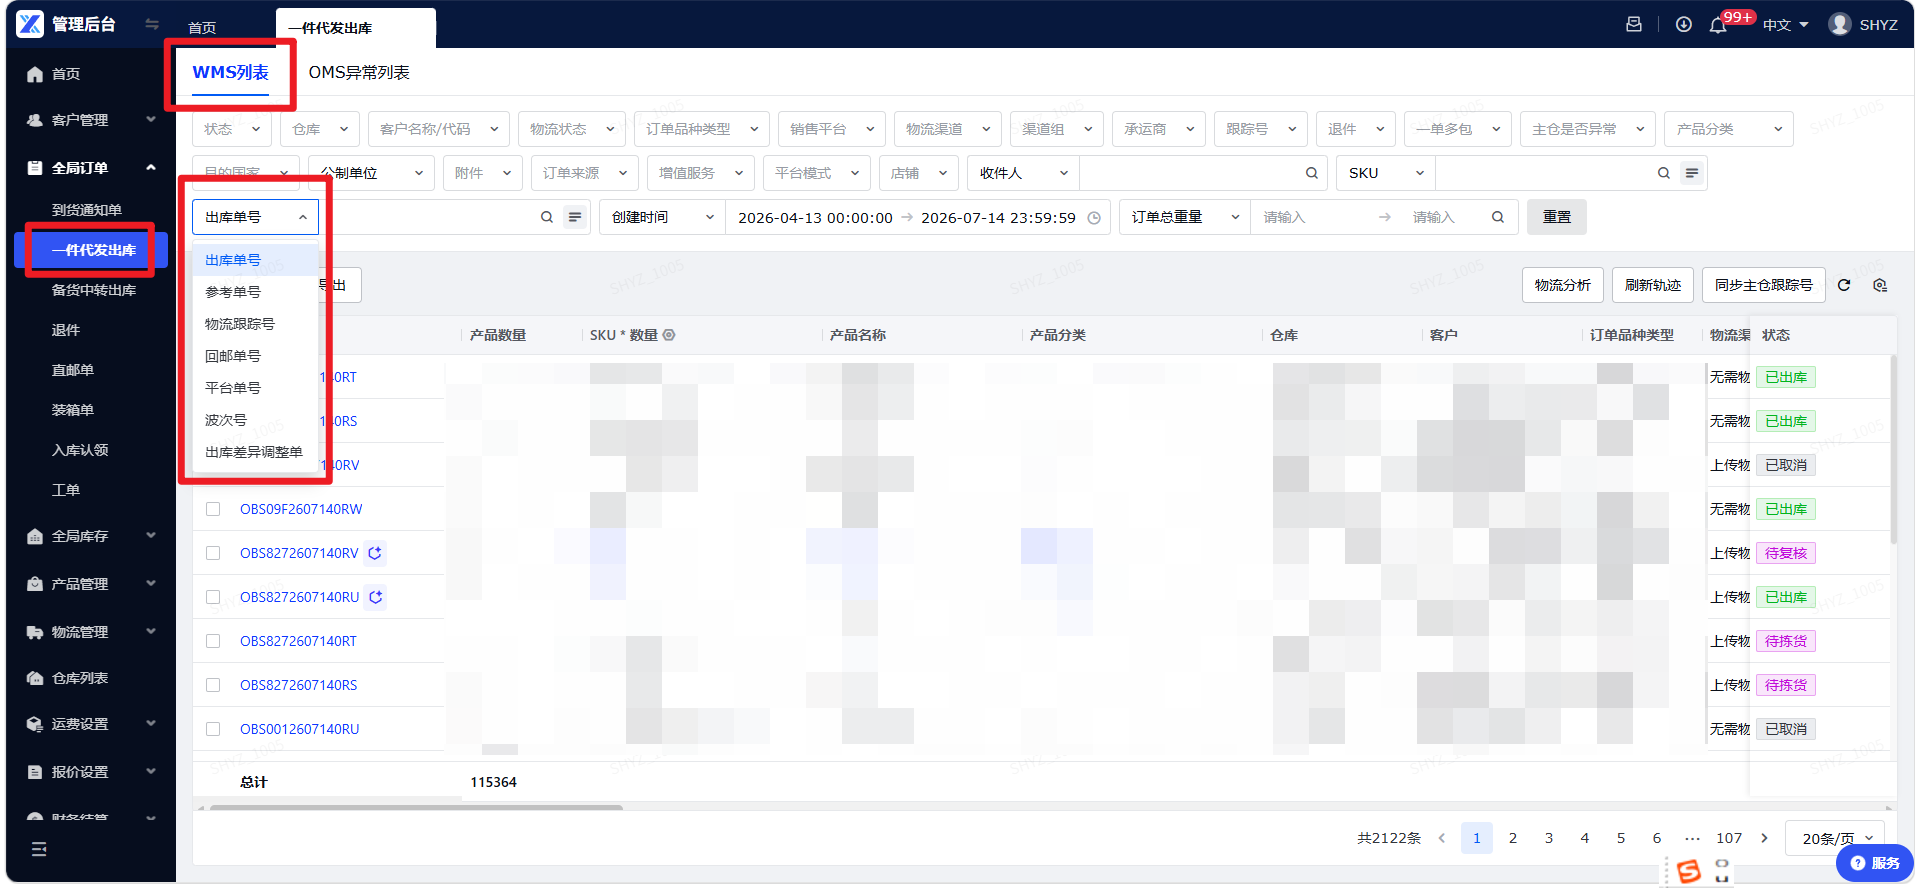This screenshot has width=1920, height=888.
Task: Select 参考单号 from the dropdown list
Action: coord(256,292)
